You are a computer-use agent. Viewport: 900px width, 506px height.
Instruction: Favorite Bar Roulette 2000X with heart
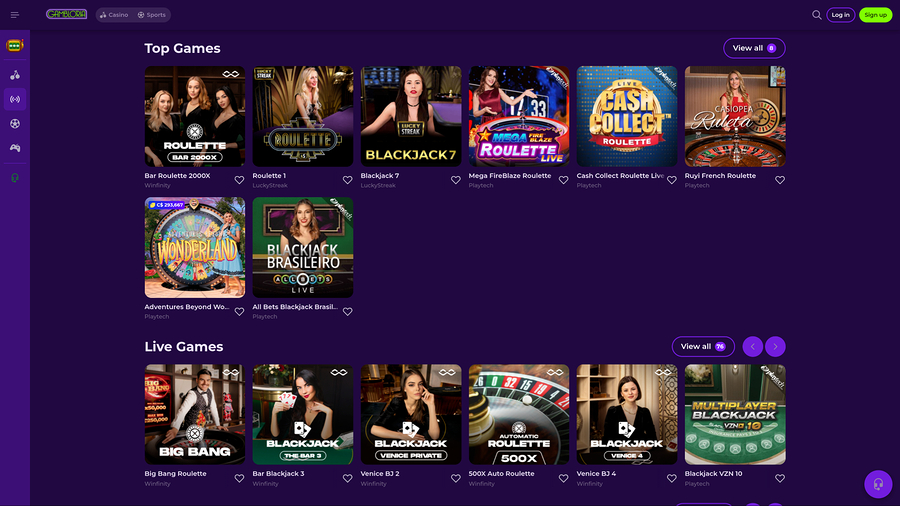[x=239, y=180]
